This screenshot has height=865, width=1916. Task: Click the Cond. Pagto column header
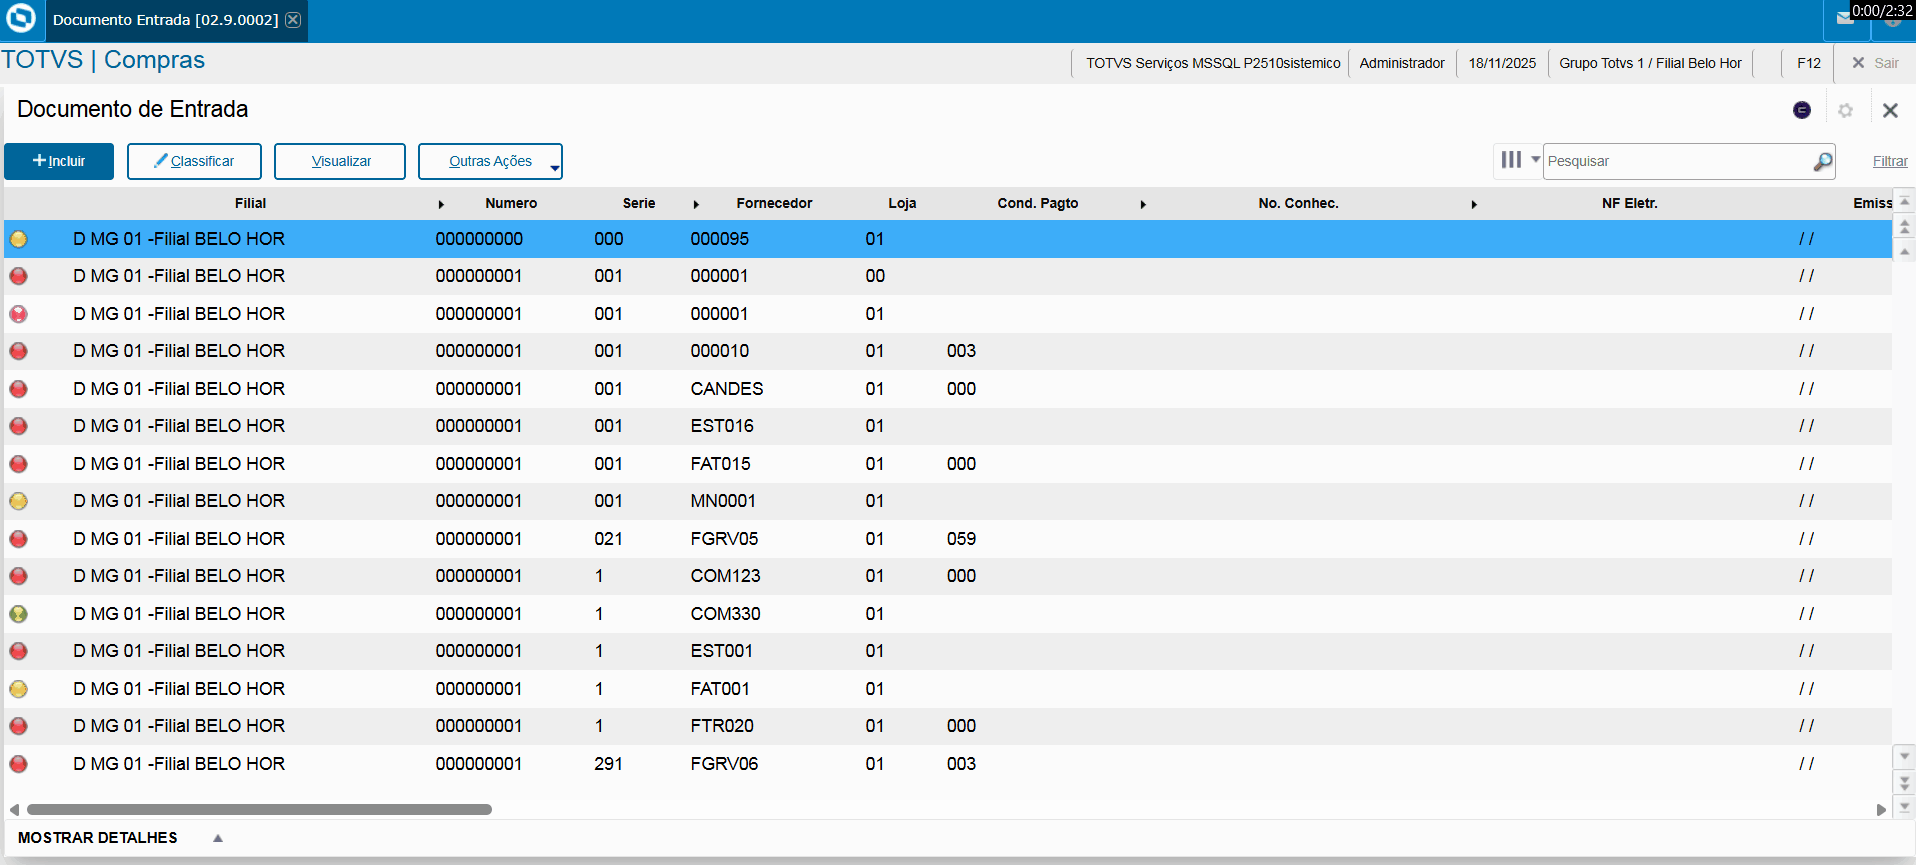(1037, 203)
